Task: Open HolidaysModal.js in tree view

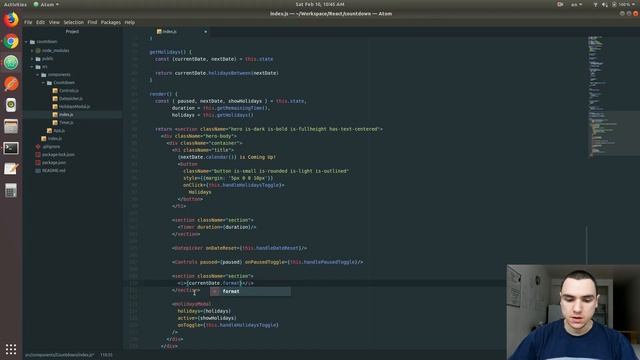Action: [x=74, y=107]
